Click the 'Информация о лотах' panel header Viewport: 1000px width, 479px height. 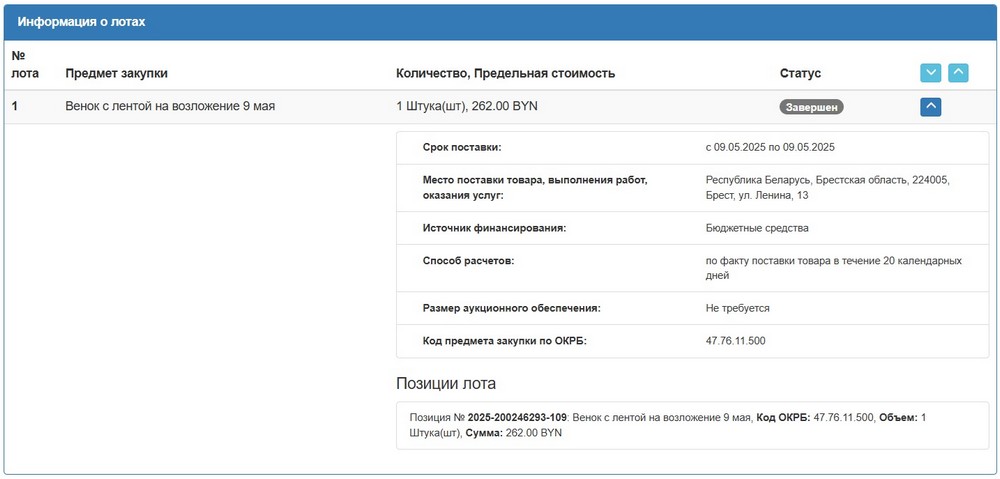point(87,21)
